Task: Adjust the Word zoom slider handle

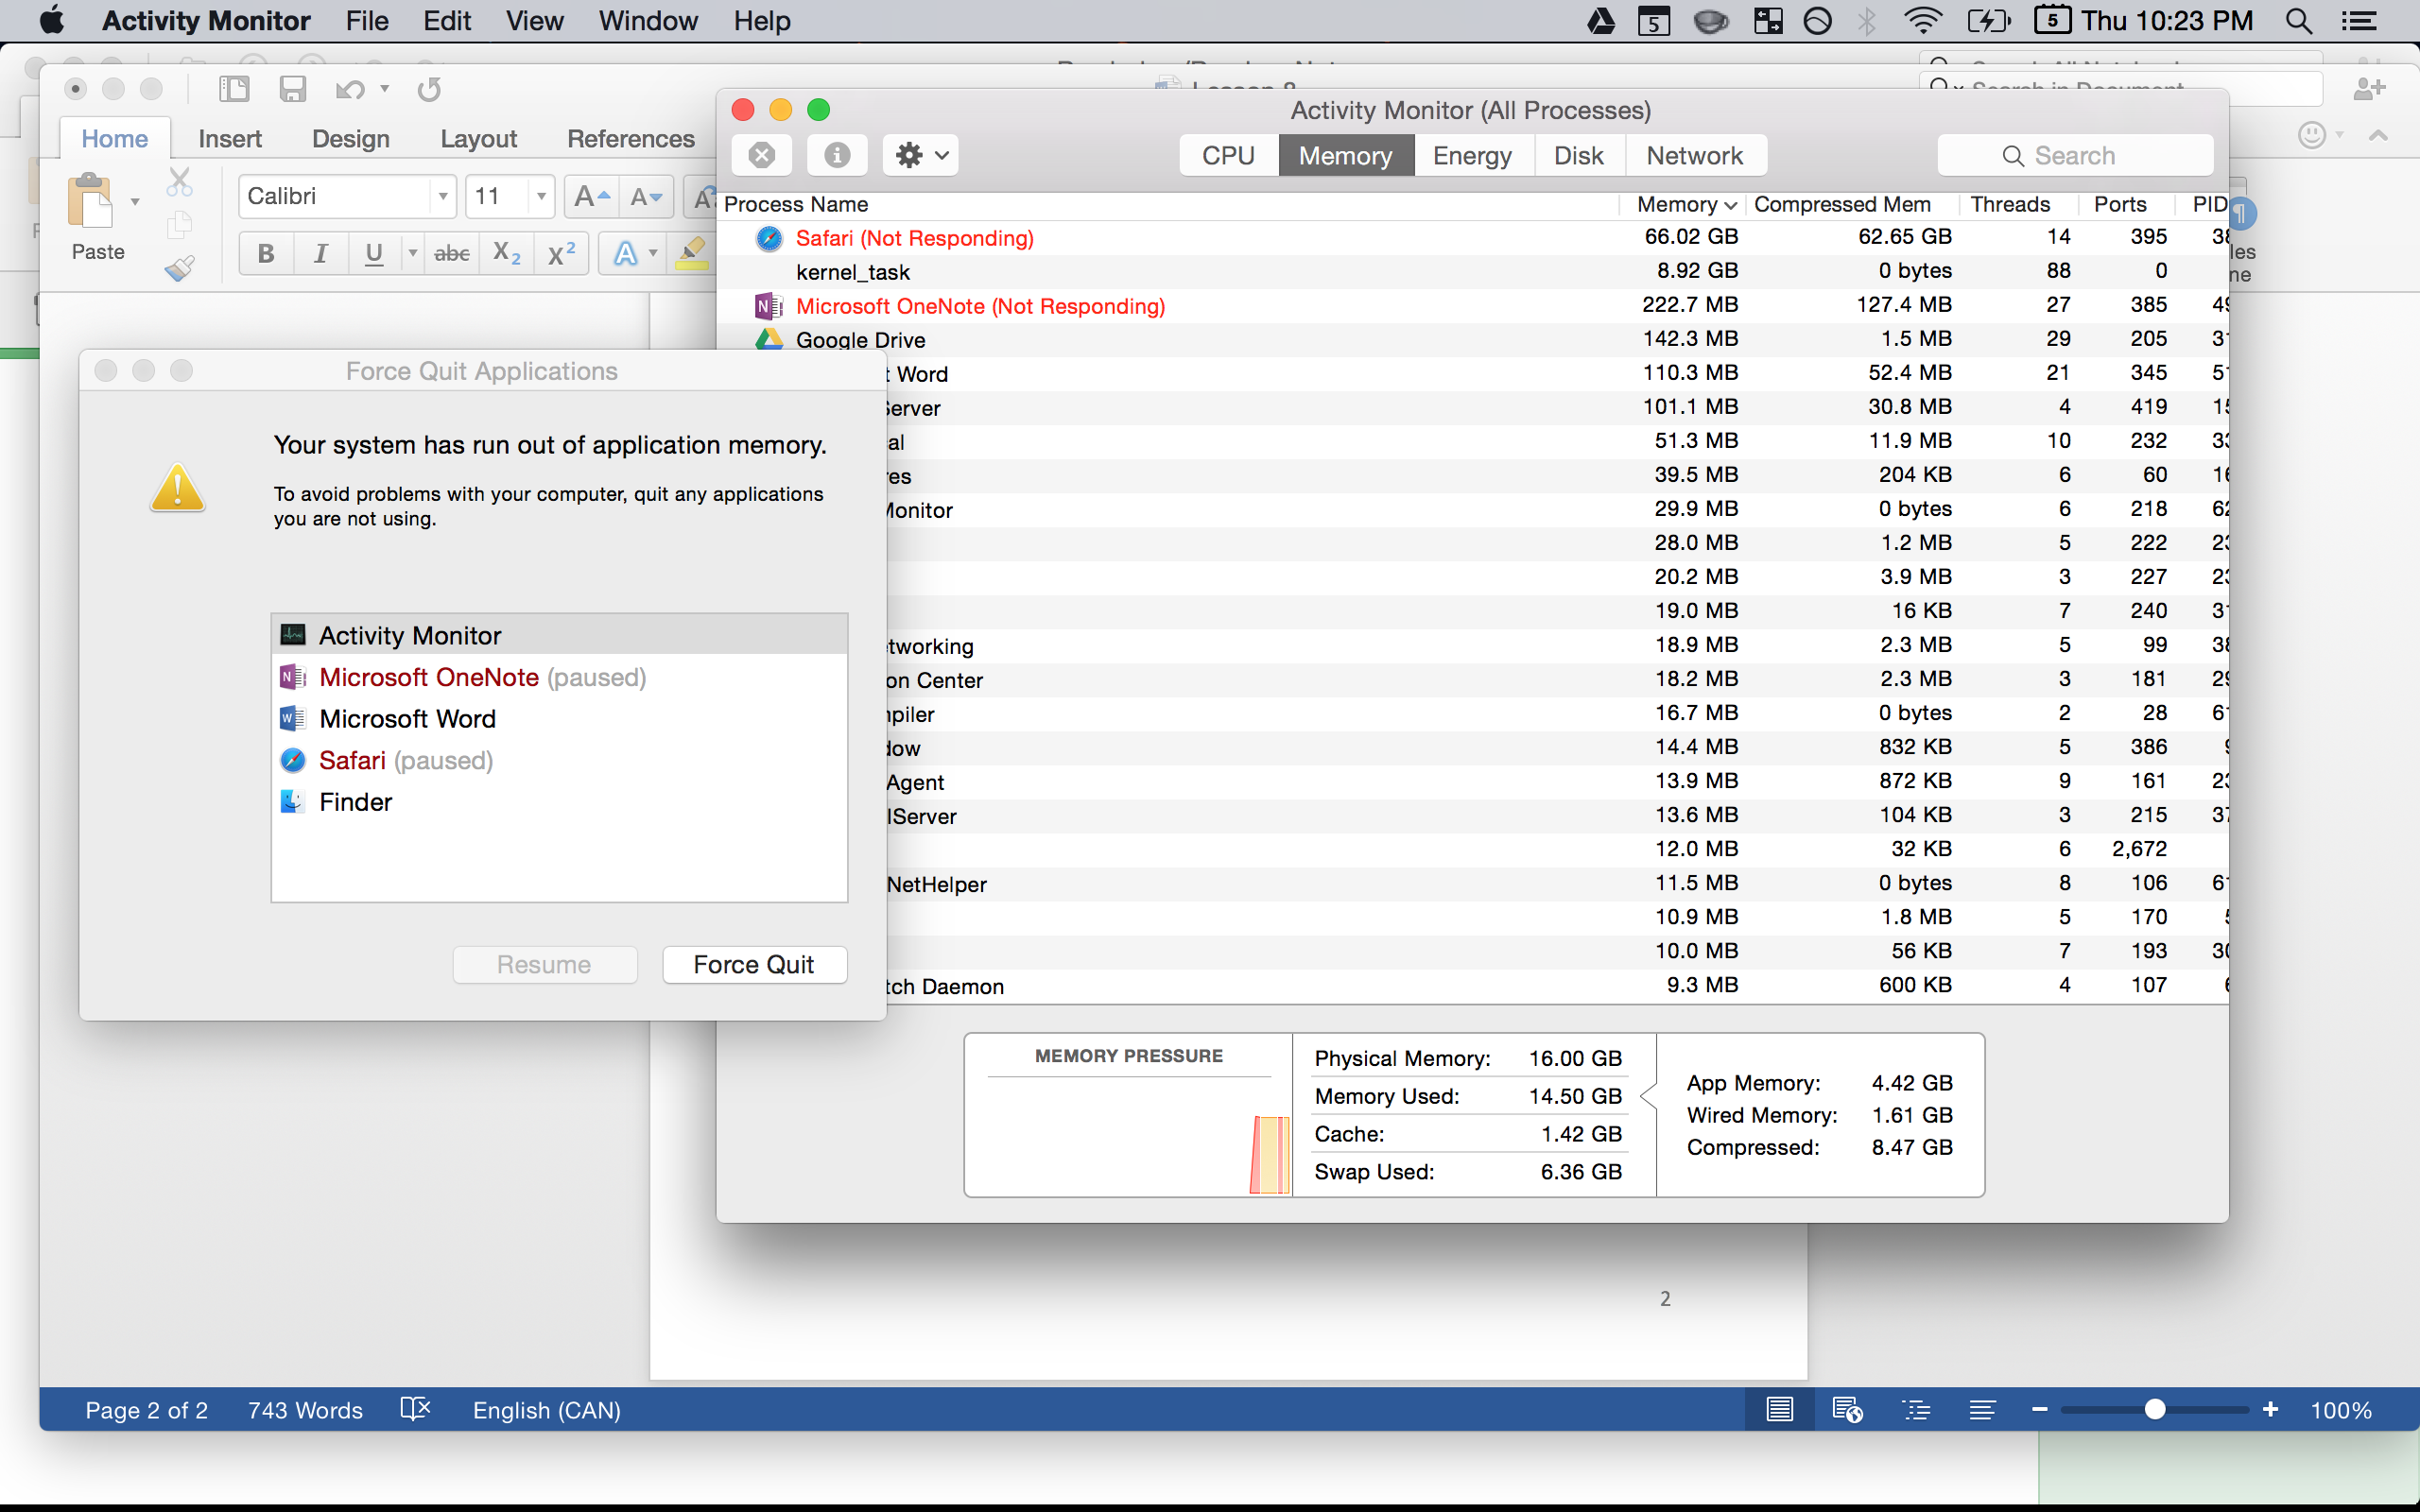Action: coord(2155,1409)
